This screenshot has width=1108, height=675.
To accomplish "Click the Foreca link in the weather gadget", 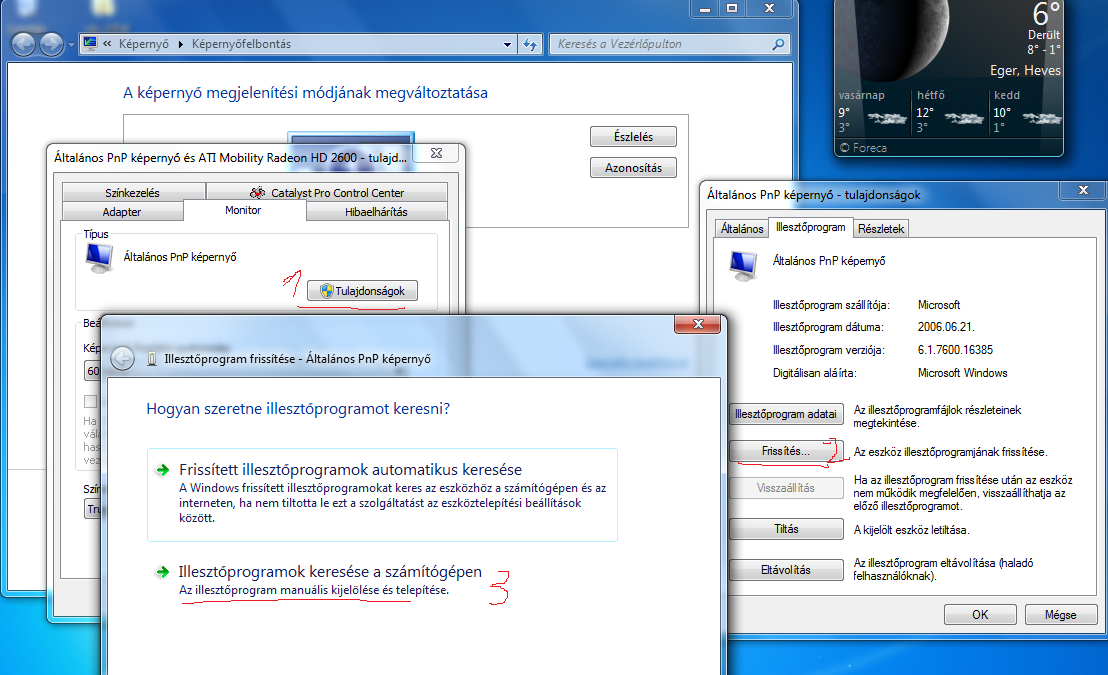I will pos(869,148).
